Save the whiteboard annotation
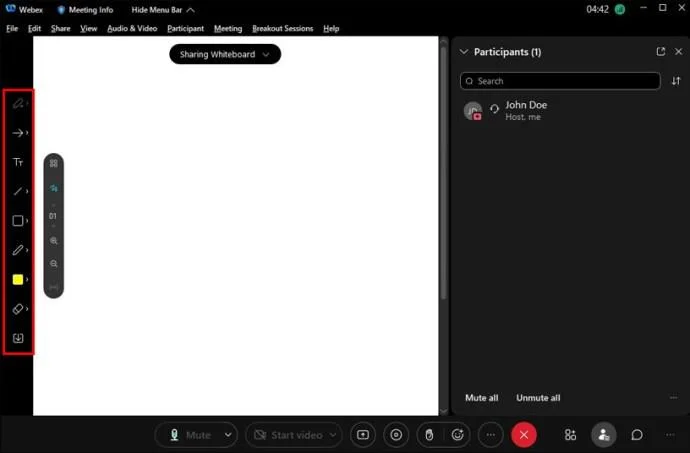 tap(18, 338)
